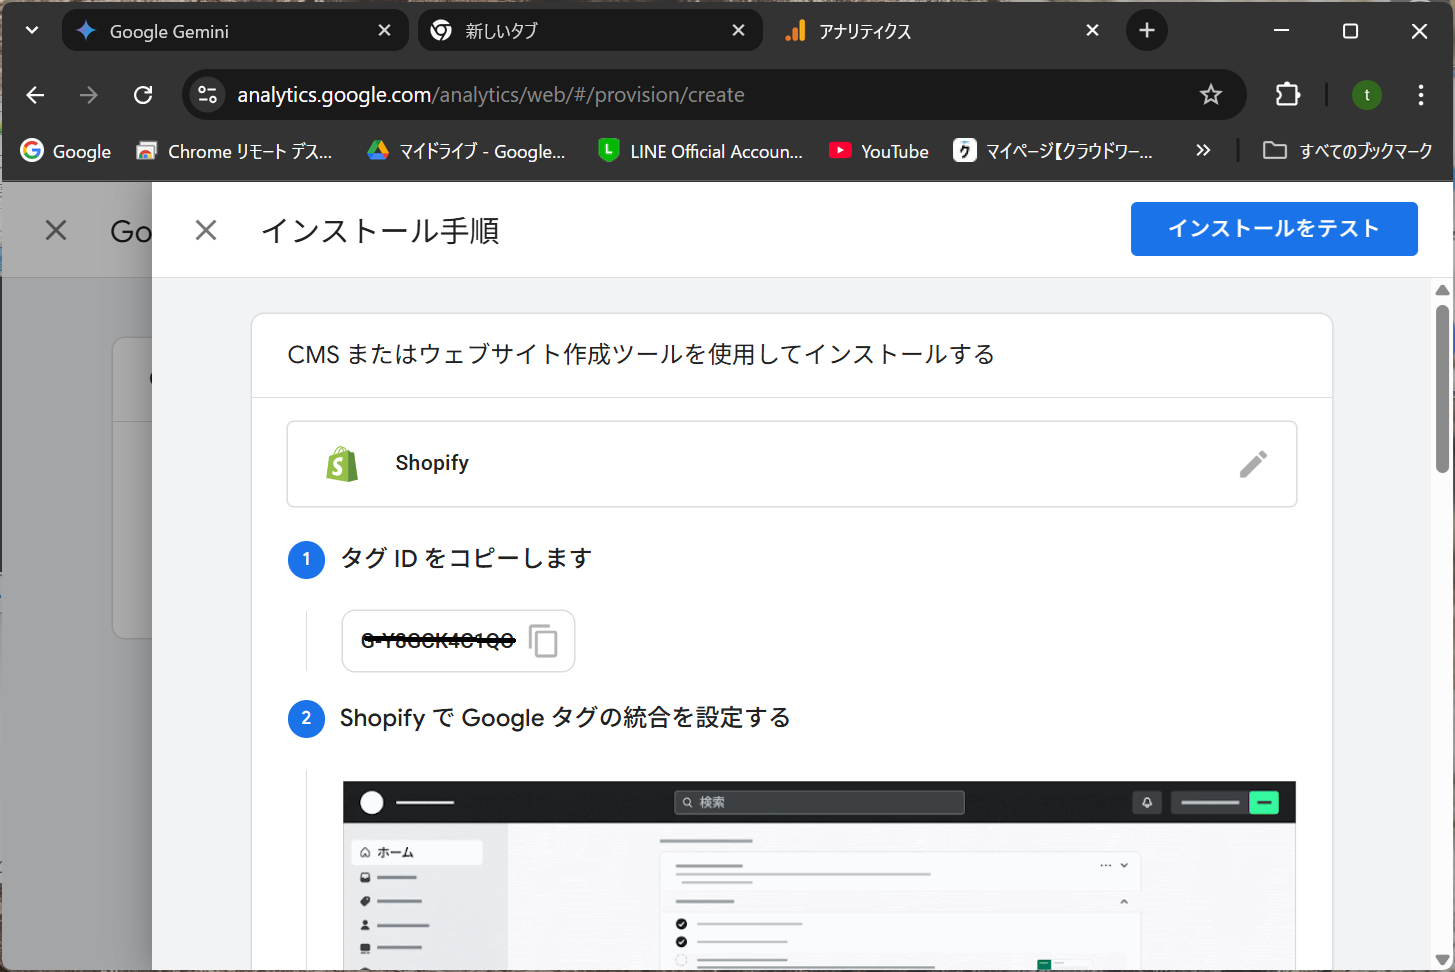
Task: Open the Google bookmark
Action: (66, 151)
